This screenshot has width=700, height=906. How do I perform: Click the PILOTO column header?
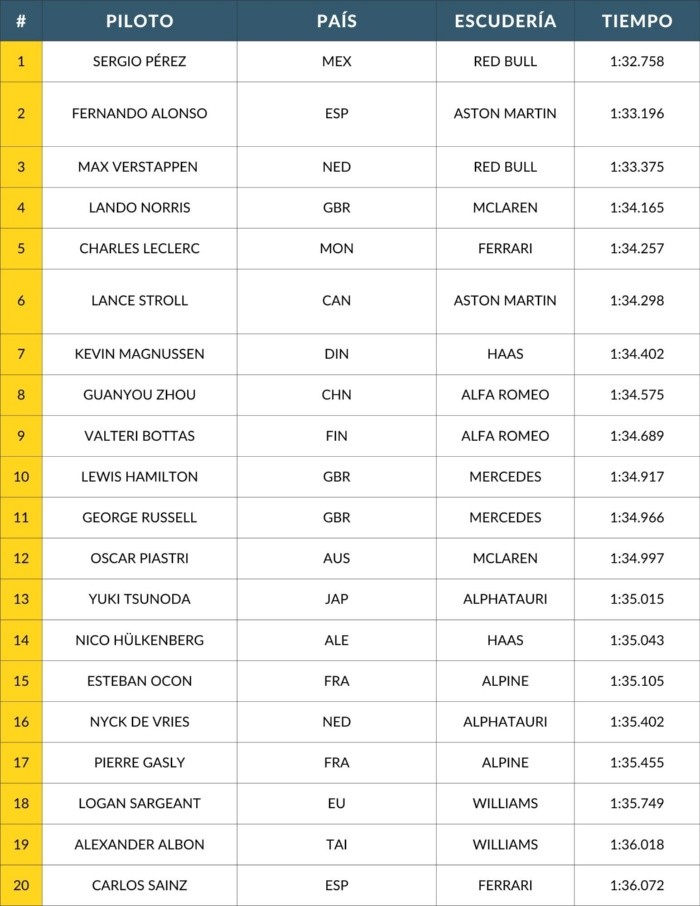(x=139, y=21)
